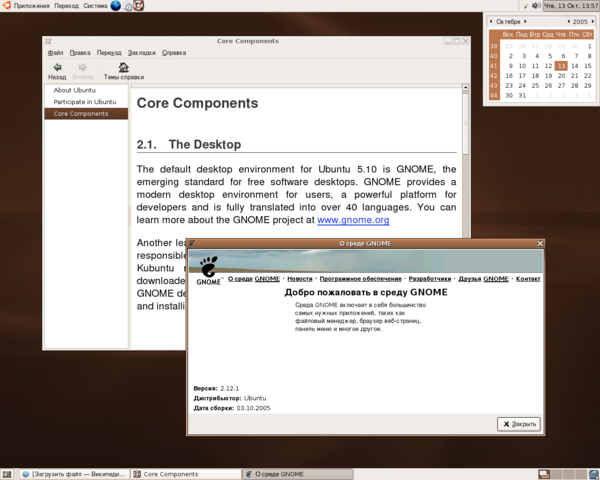This screenshot has width=600, height=480.
Task: Launch the web browser globe icon in top panel
Action: pyautogui.click(x=115, y=6)
